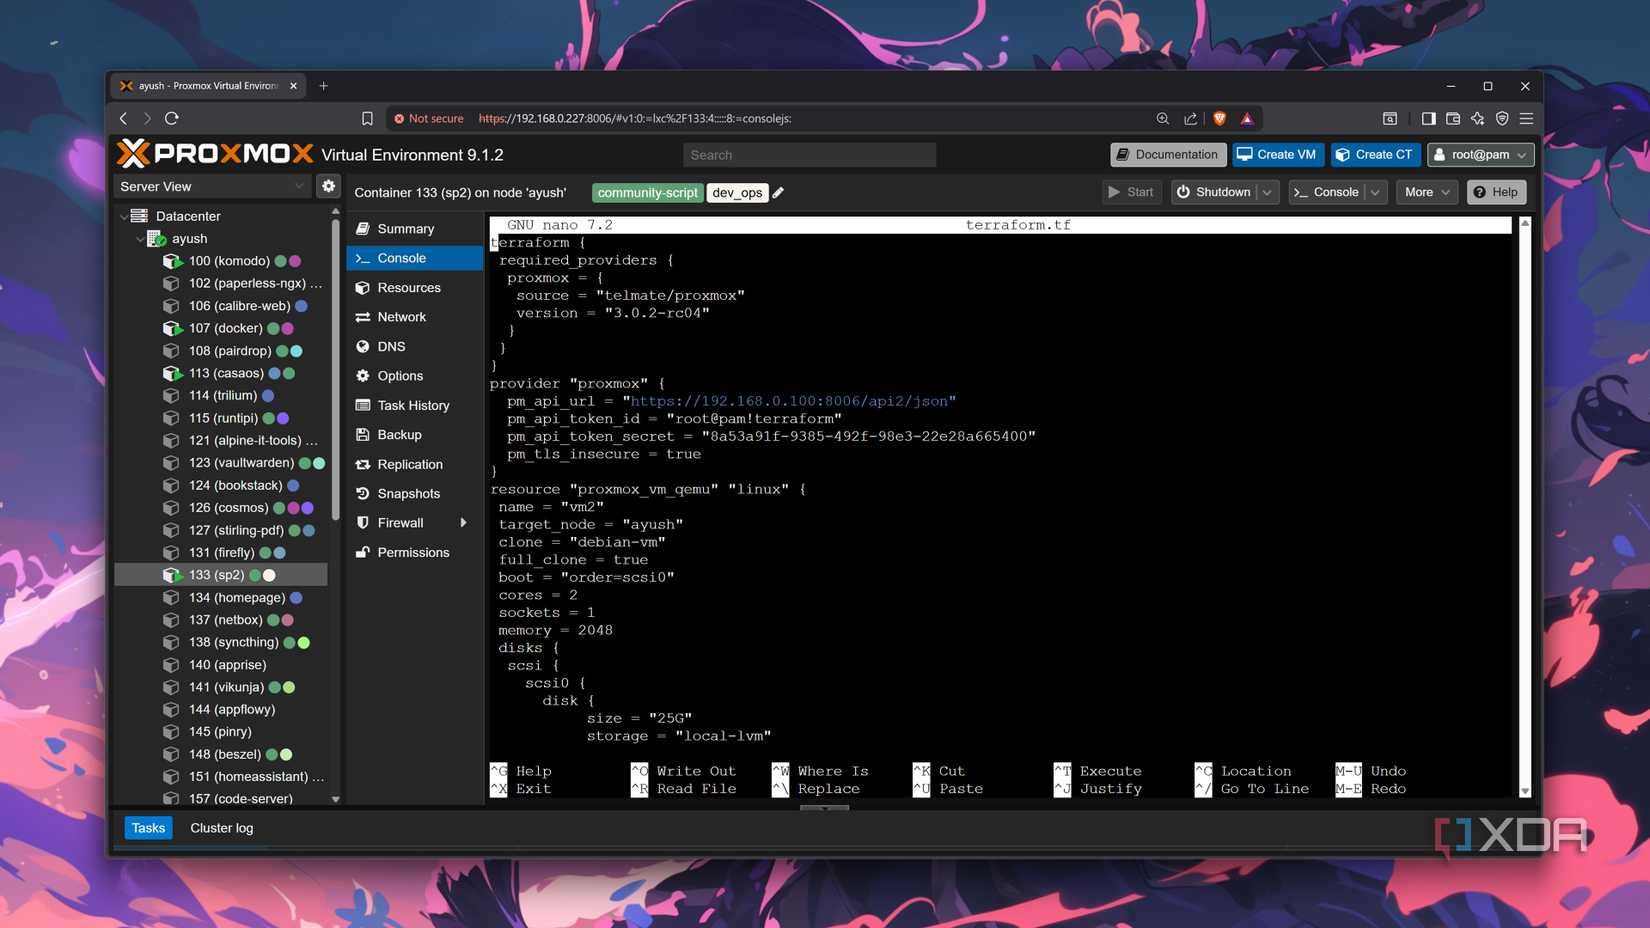
Task: Open the Backup section
Action: click(x=399, y=434)
